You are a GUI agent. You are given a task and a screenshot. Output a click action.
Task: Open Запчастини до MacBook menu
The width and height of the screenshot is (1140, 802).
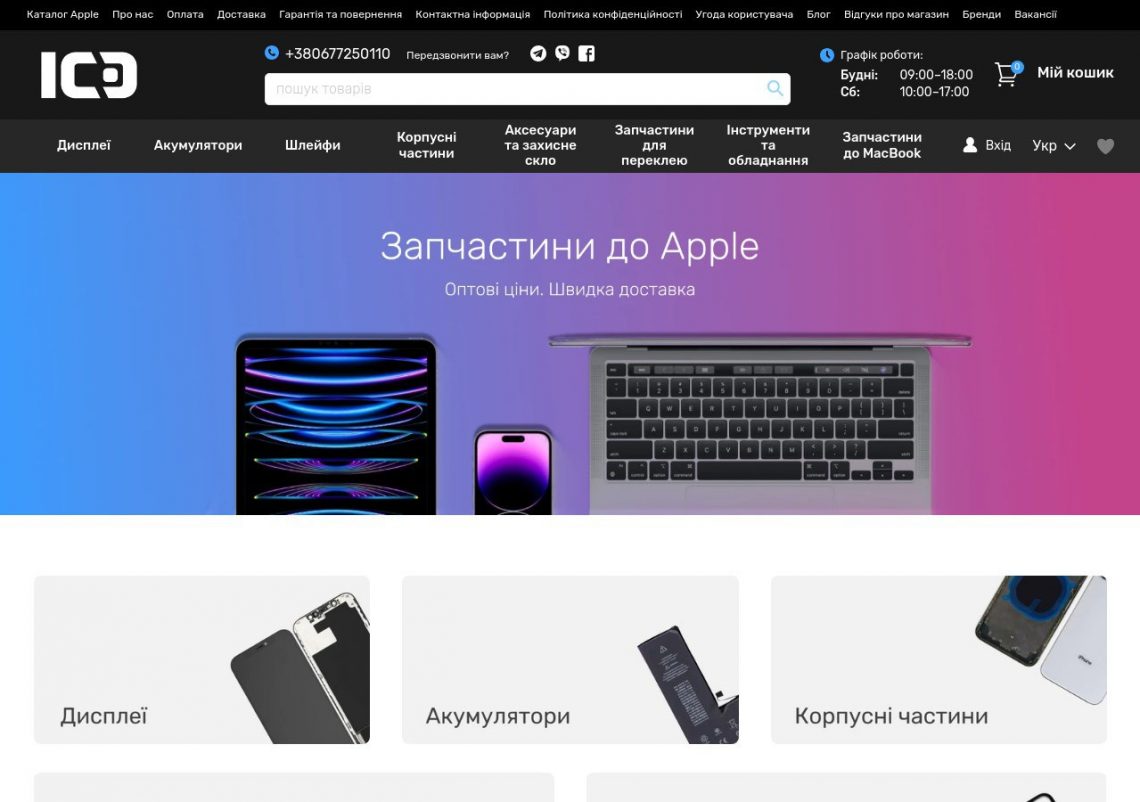coord(882,145)
